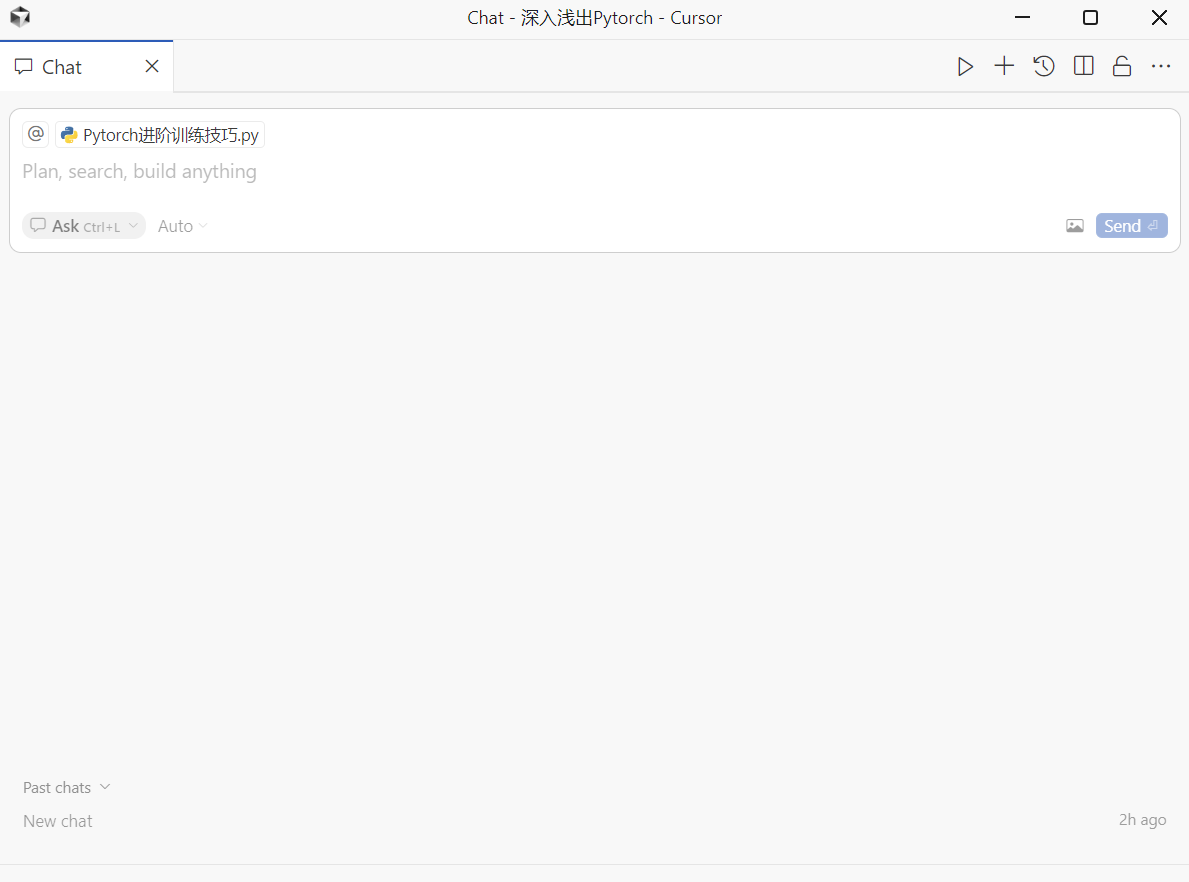The image size is (1189, 882).
Task: Toggle split editor layout icon
Action: pos(1084,66)
